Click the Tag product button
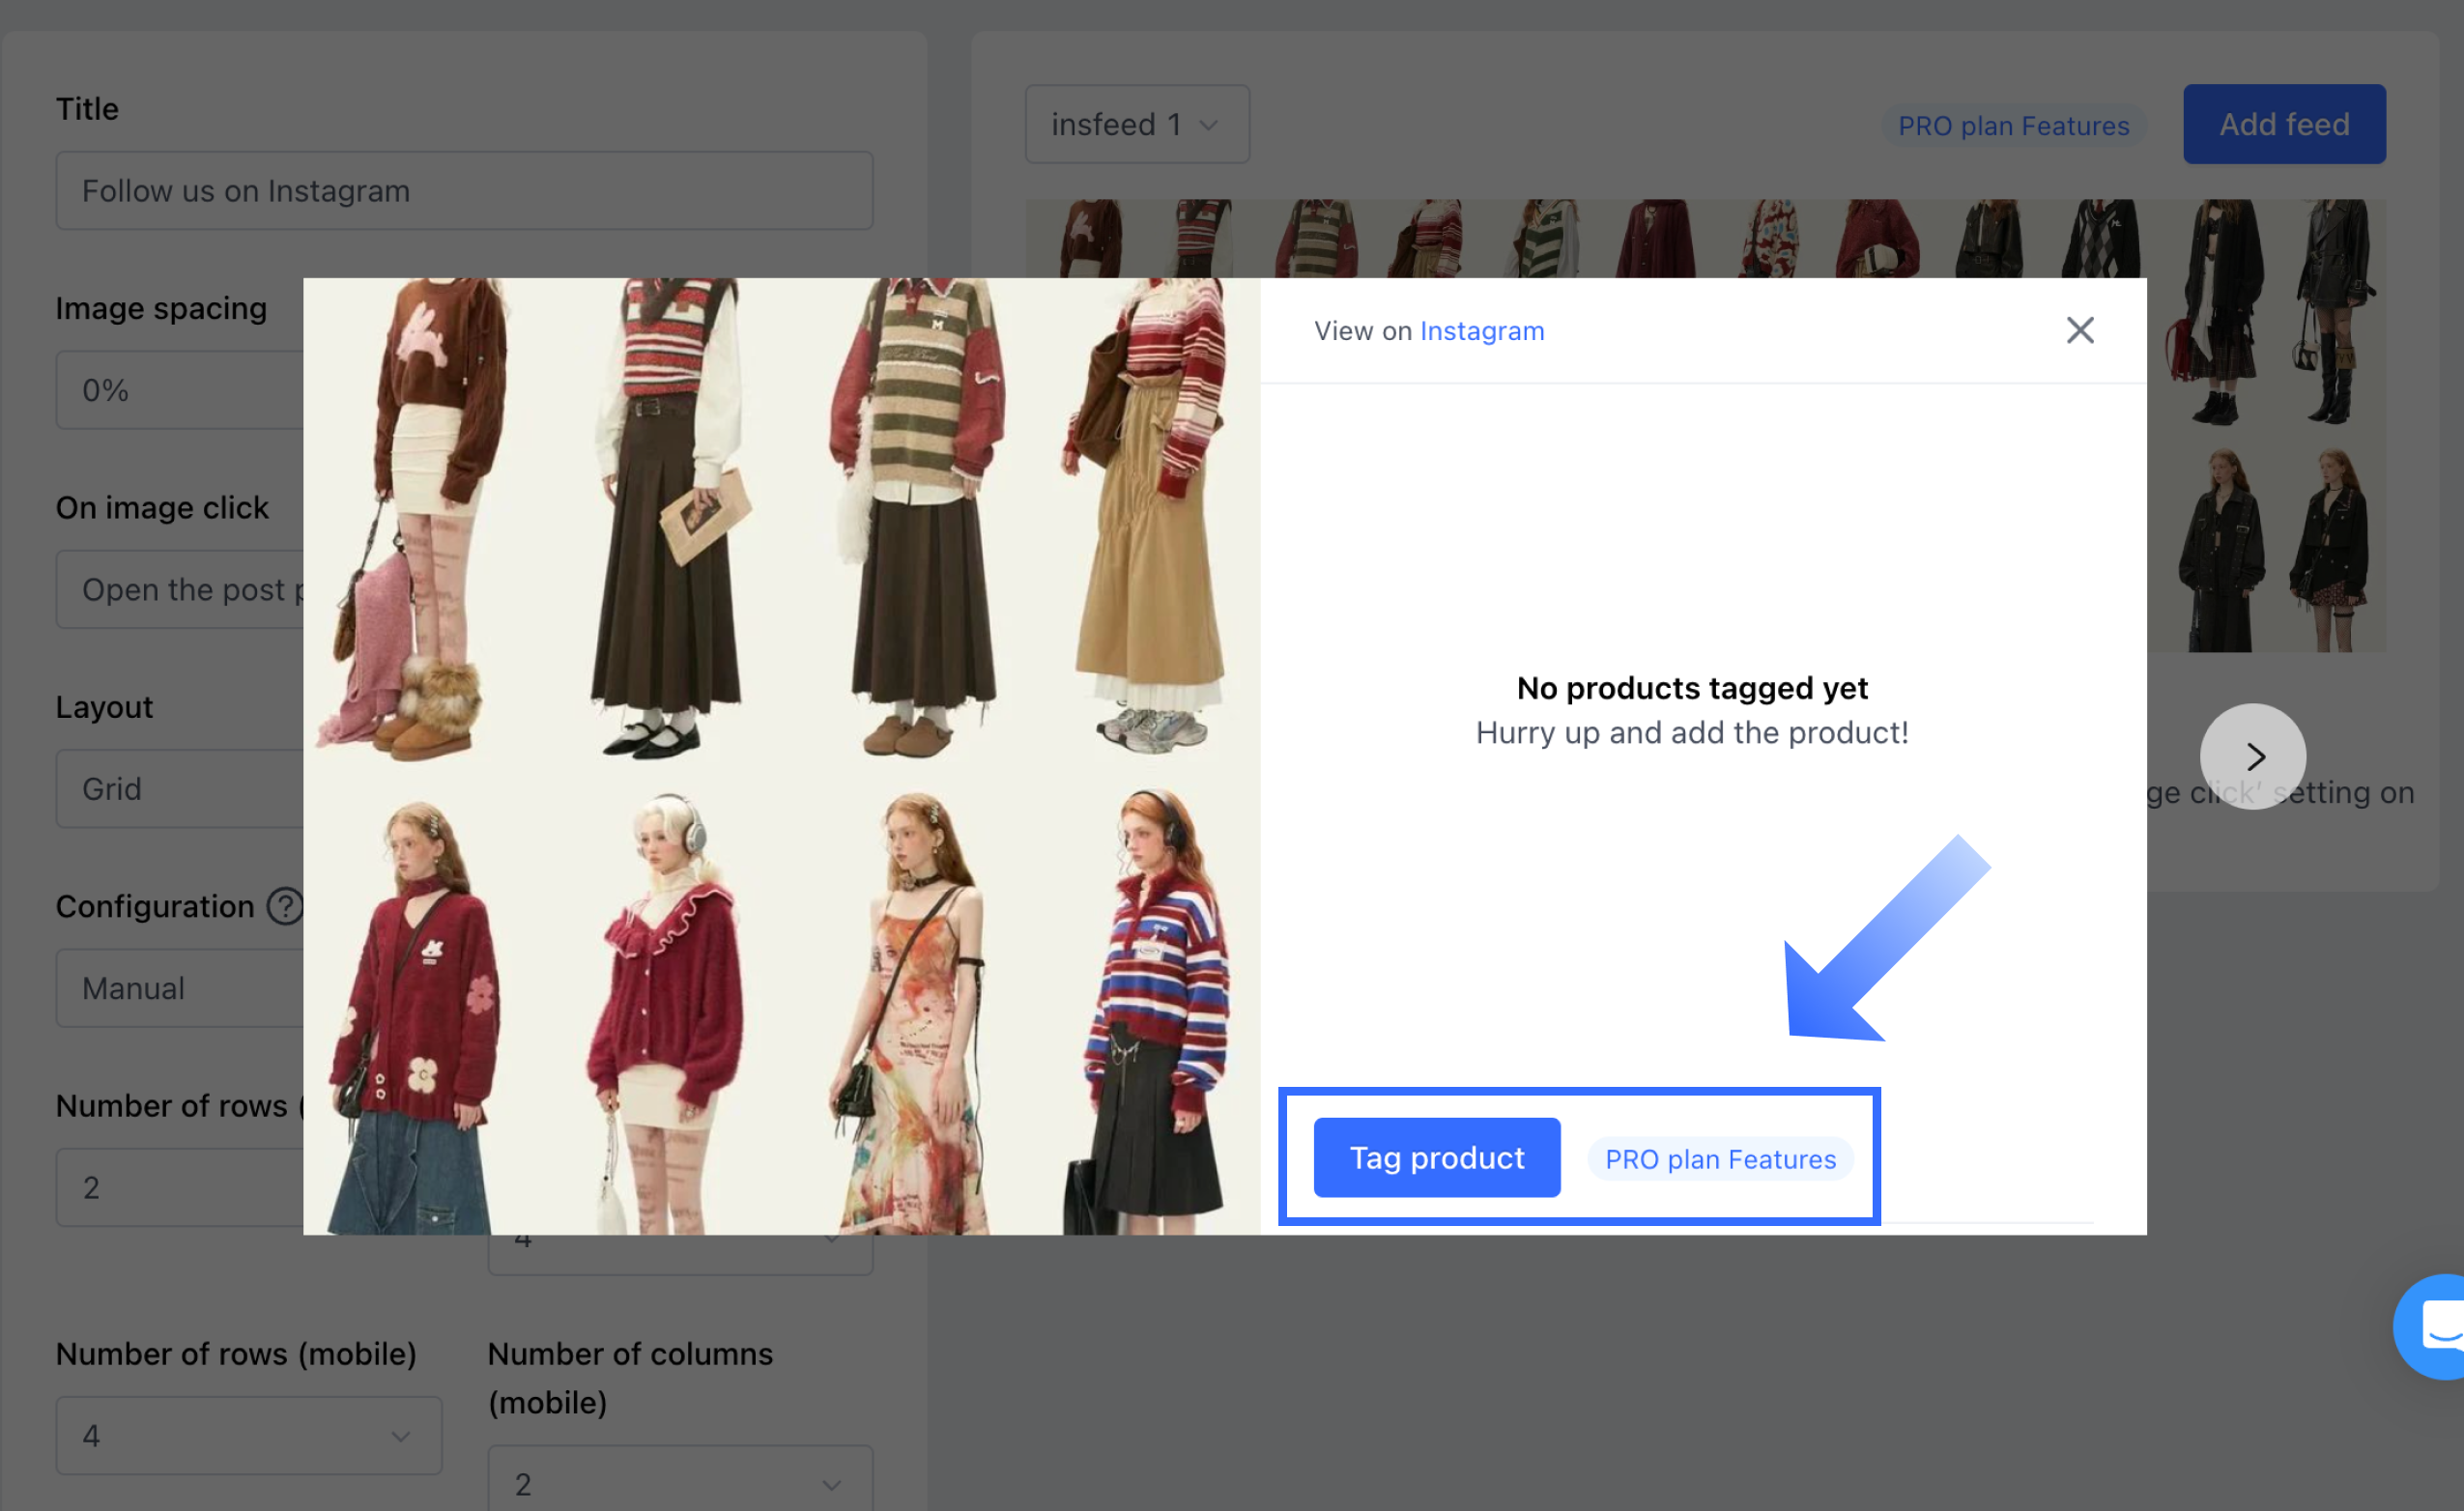Viewport: 2464px width, 1511px height. [1436, 1157]
